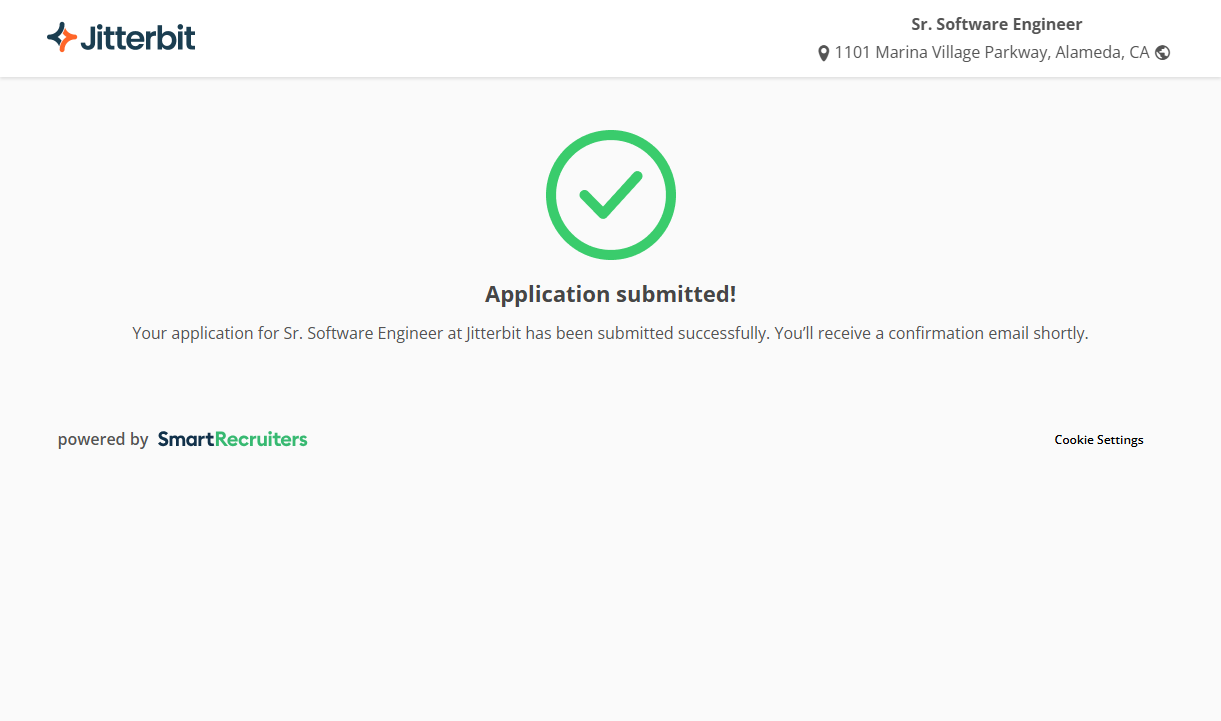This screenshot has height=721, width=1221.
Task: Click "submitted successfully" in the message
Action: (x=683, y=333)
